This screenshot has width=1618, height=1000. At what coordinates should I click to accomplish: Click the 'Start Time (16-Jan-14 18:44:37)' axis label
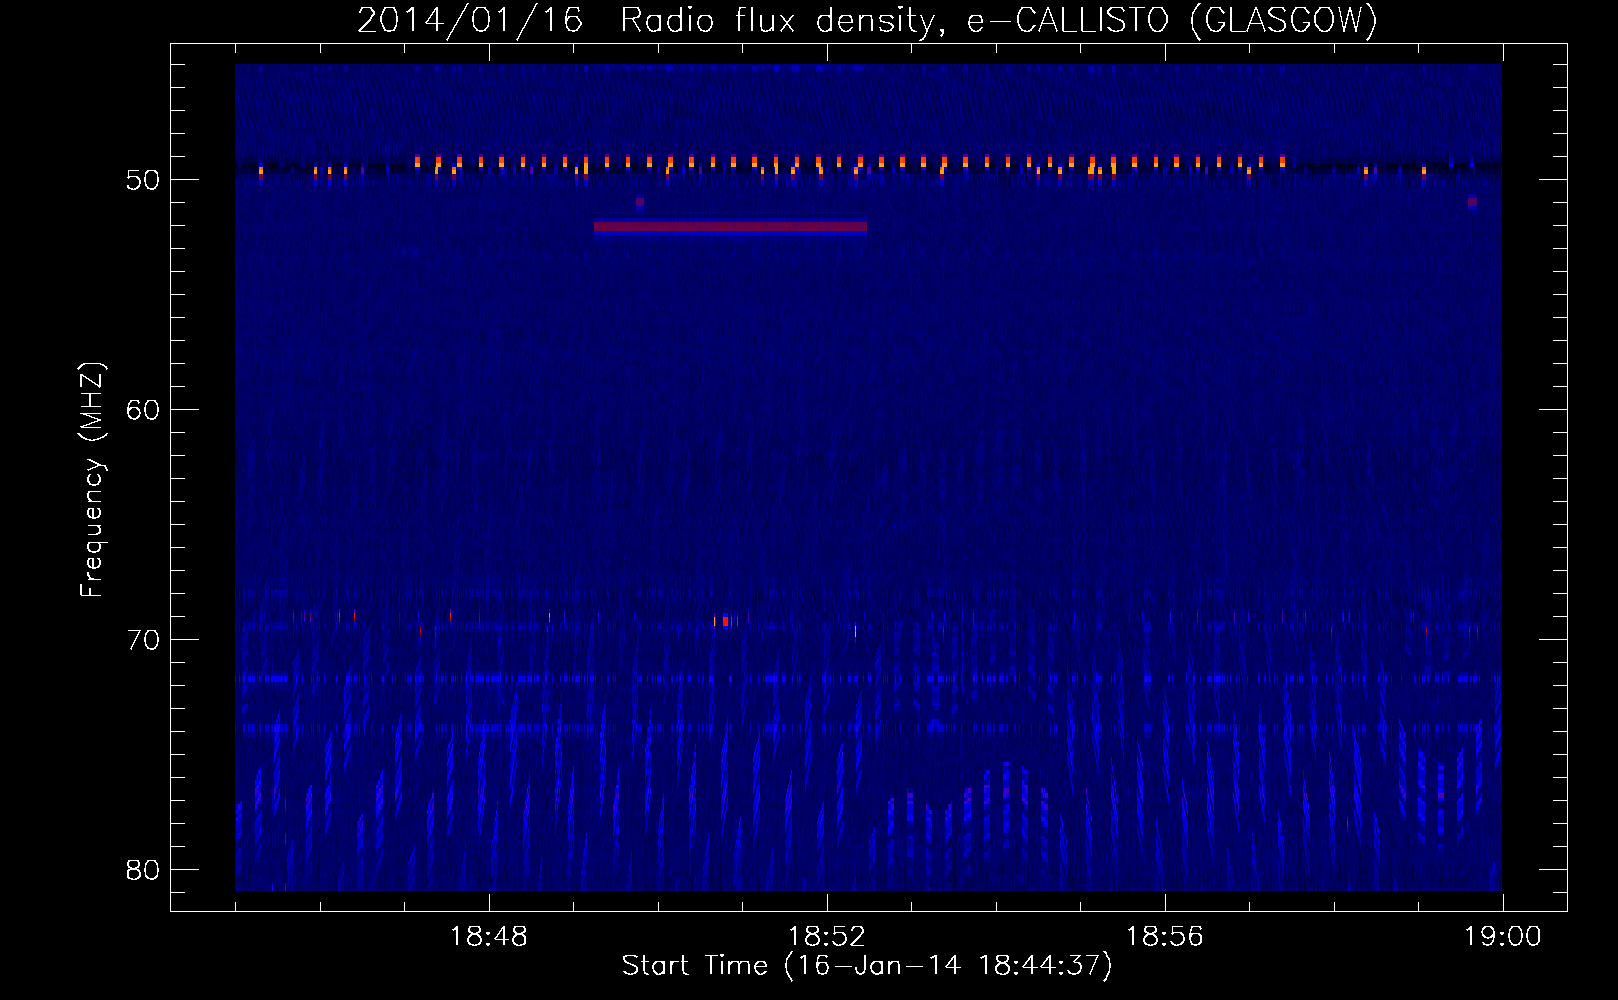(867, 966)
